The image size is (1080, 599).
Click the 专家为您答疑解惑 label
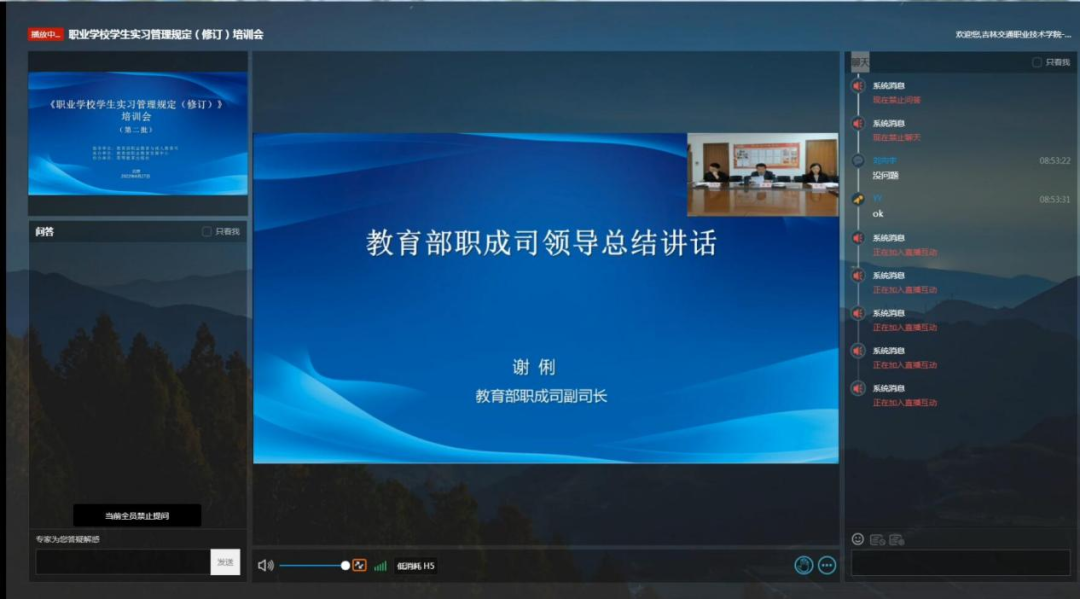[68, 539]
